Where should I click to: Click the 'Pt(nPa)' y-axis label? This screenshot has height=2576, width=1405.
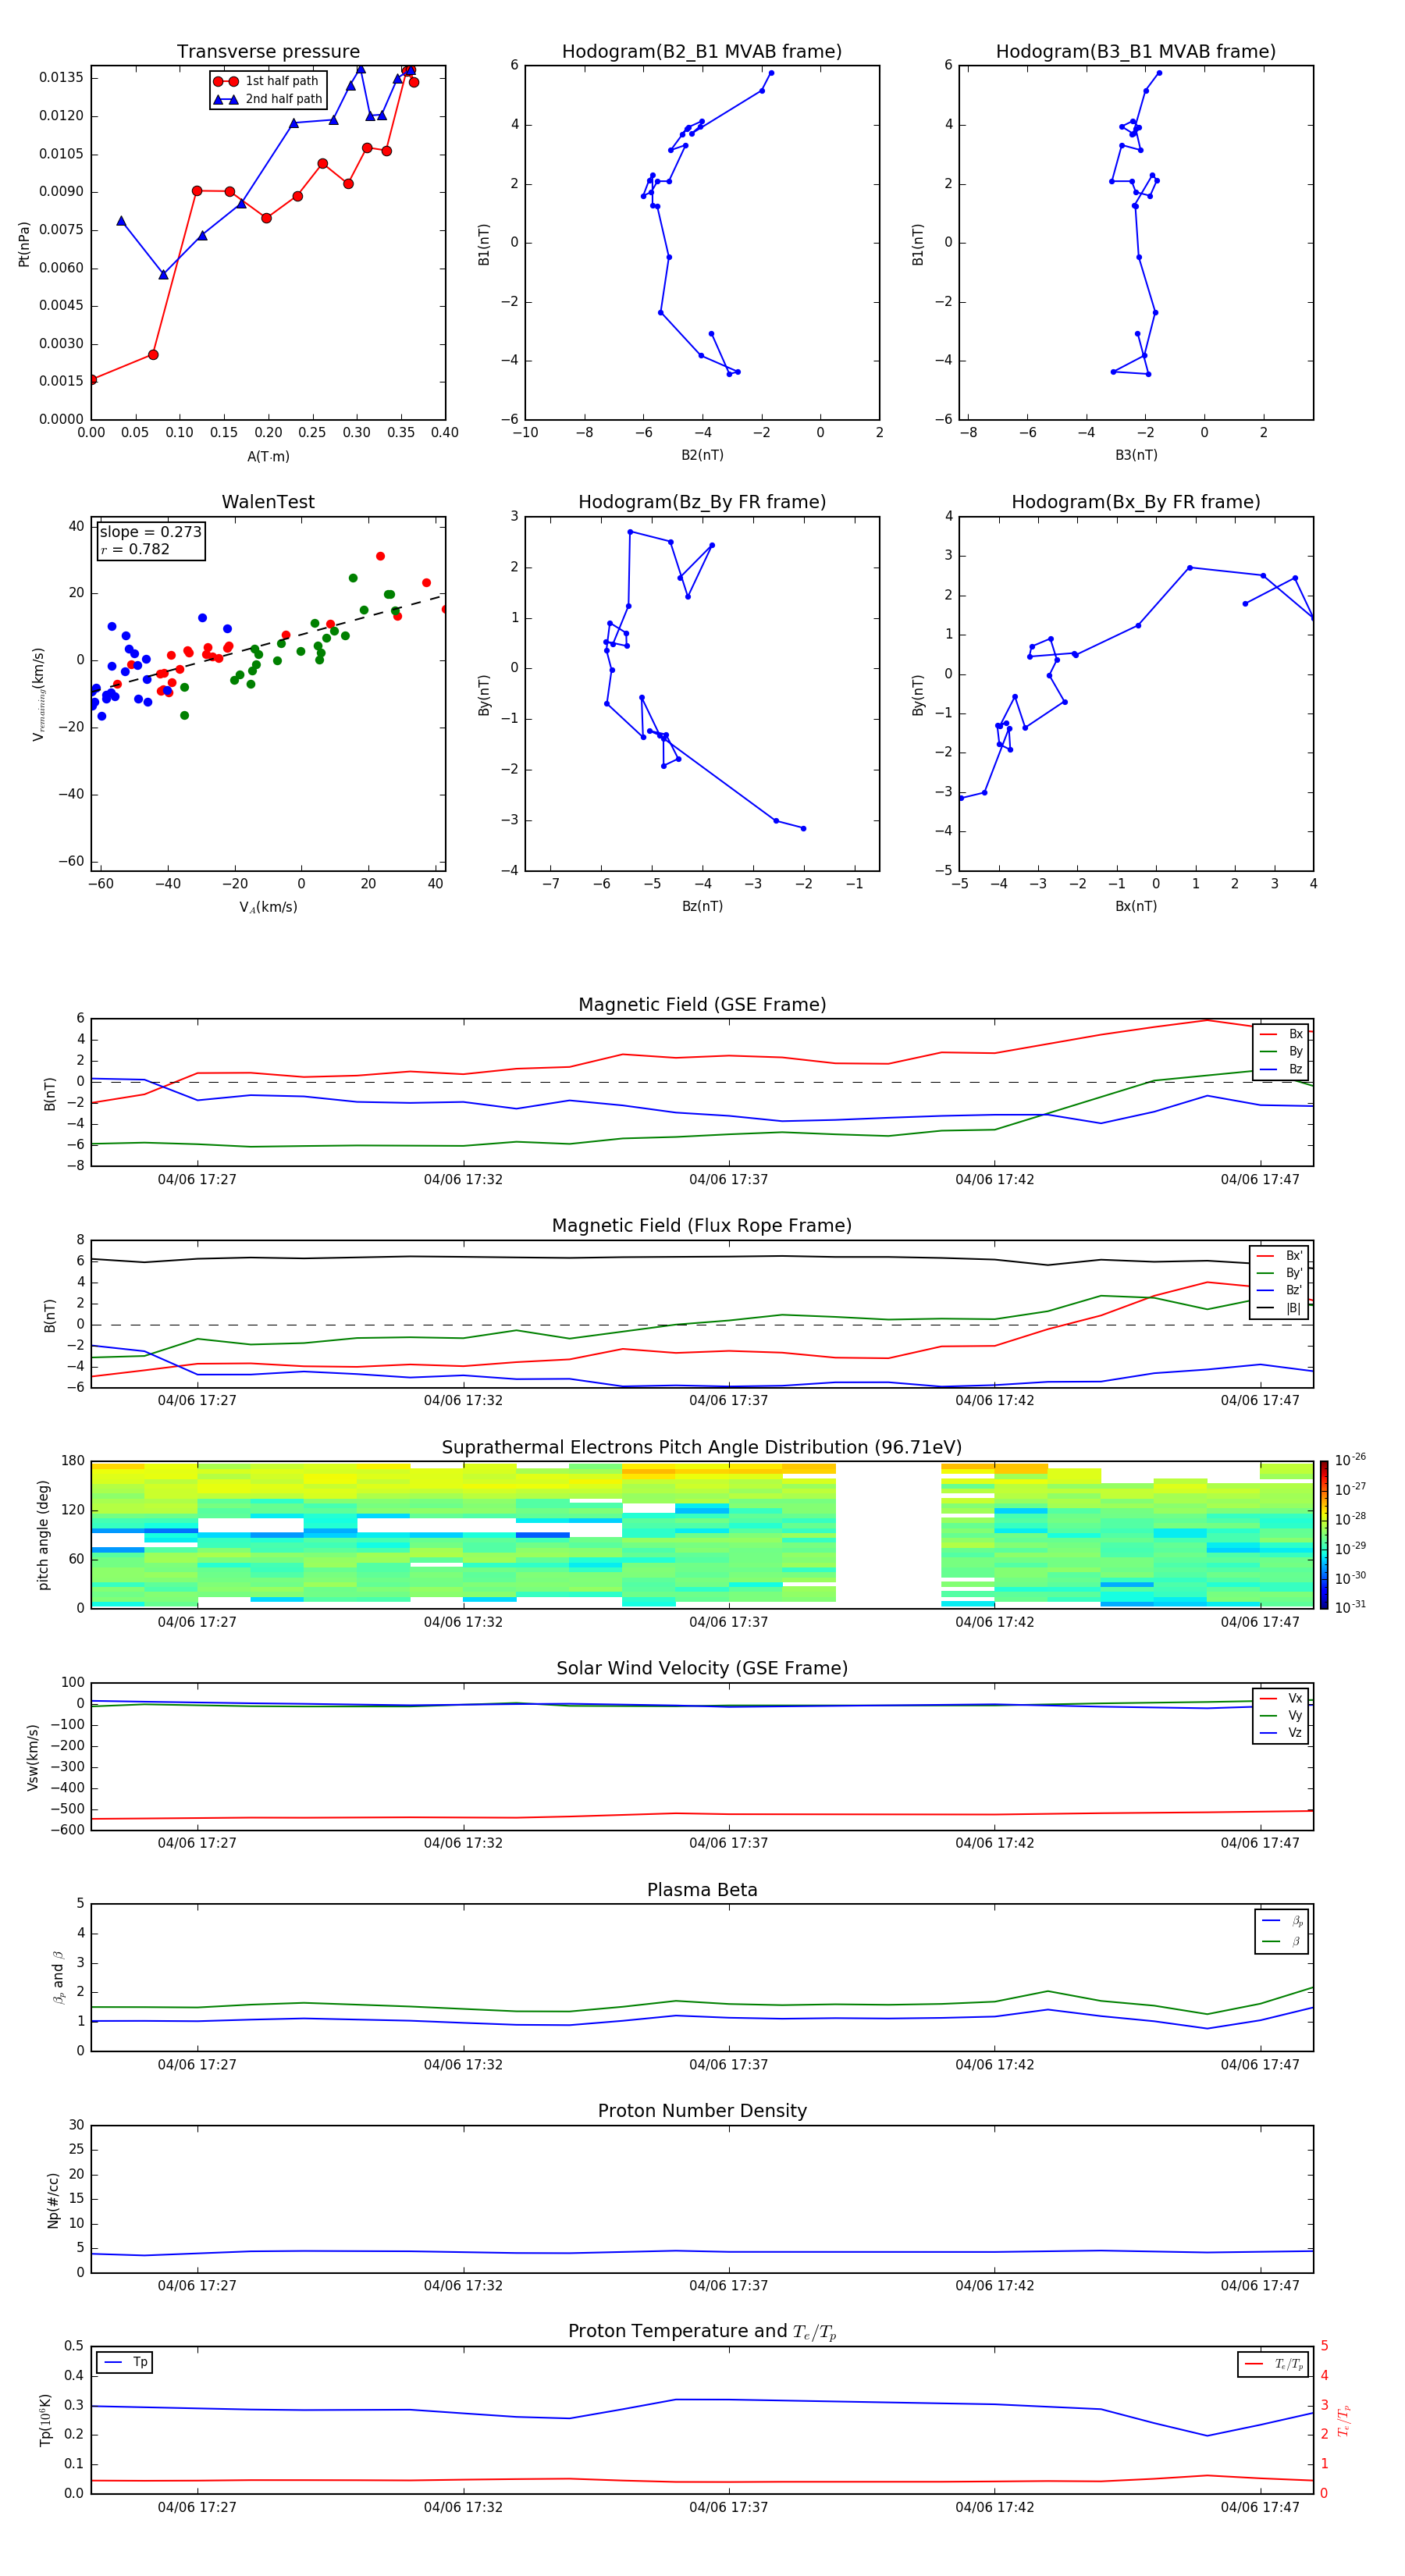[24, 244]
